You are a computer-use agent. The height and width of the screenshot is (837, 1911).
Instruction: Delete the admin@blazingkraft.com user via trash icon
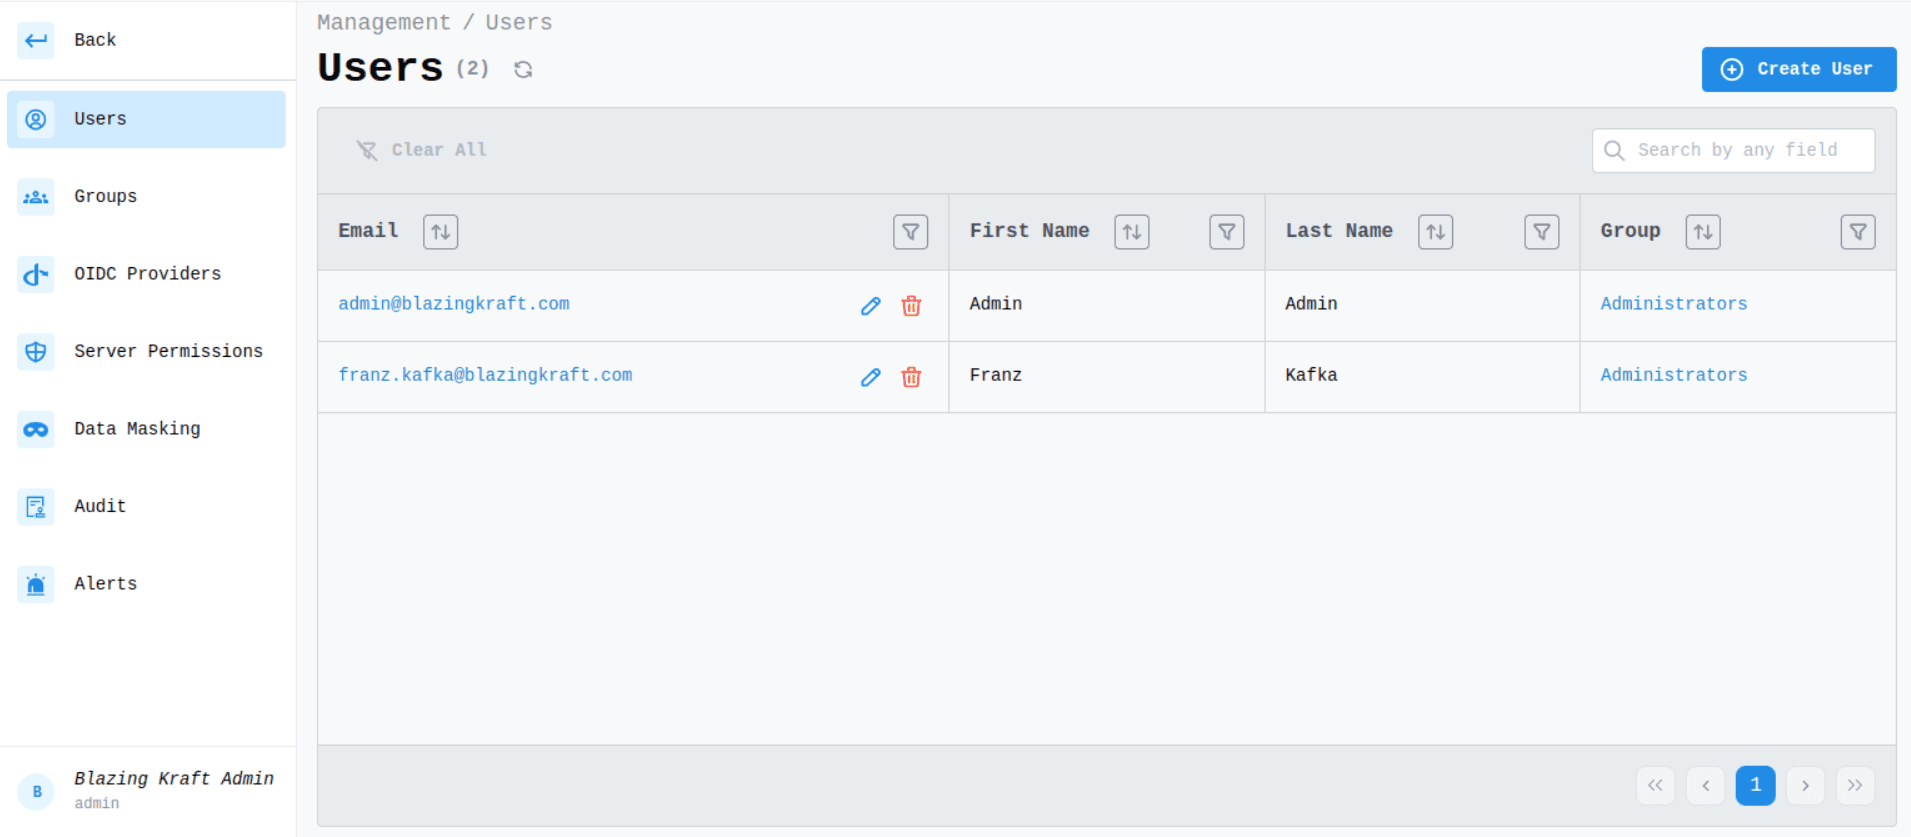911,306
